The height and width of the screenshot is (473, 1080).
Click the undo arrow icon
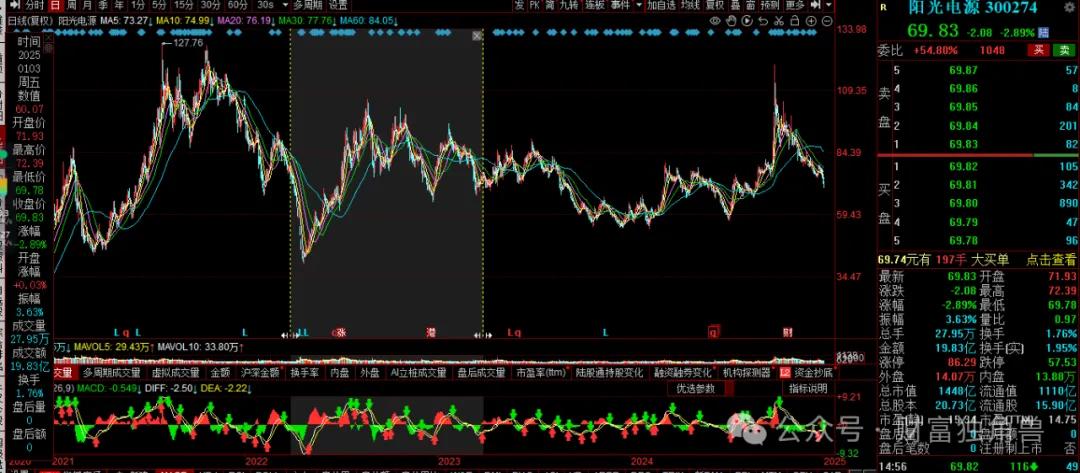pyautogui.click(x=763, y=21)
